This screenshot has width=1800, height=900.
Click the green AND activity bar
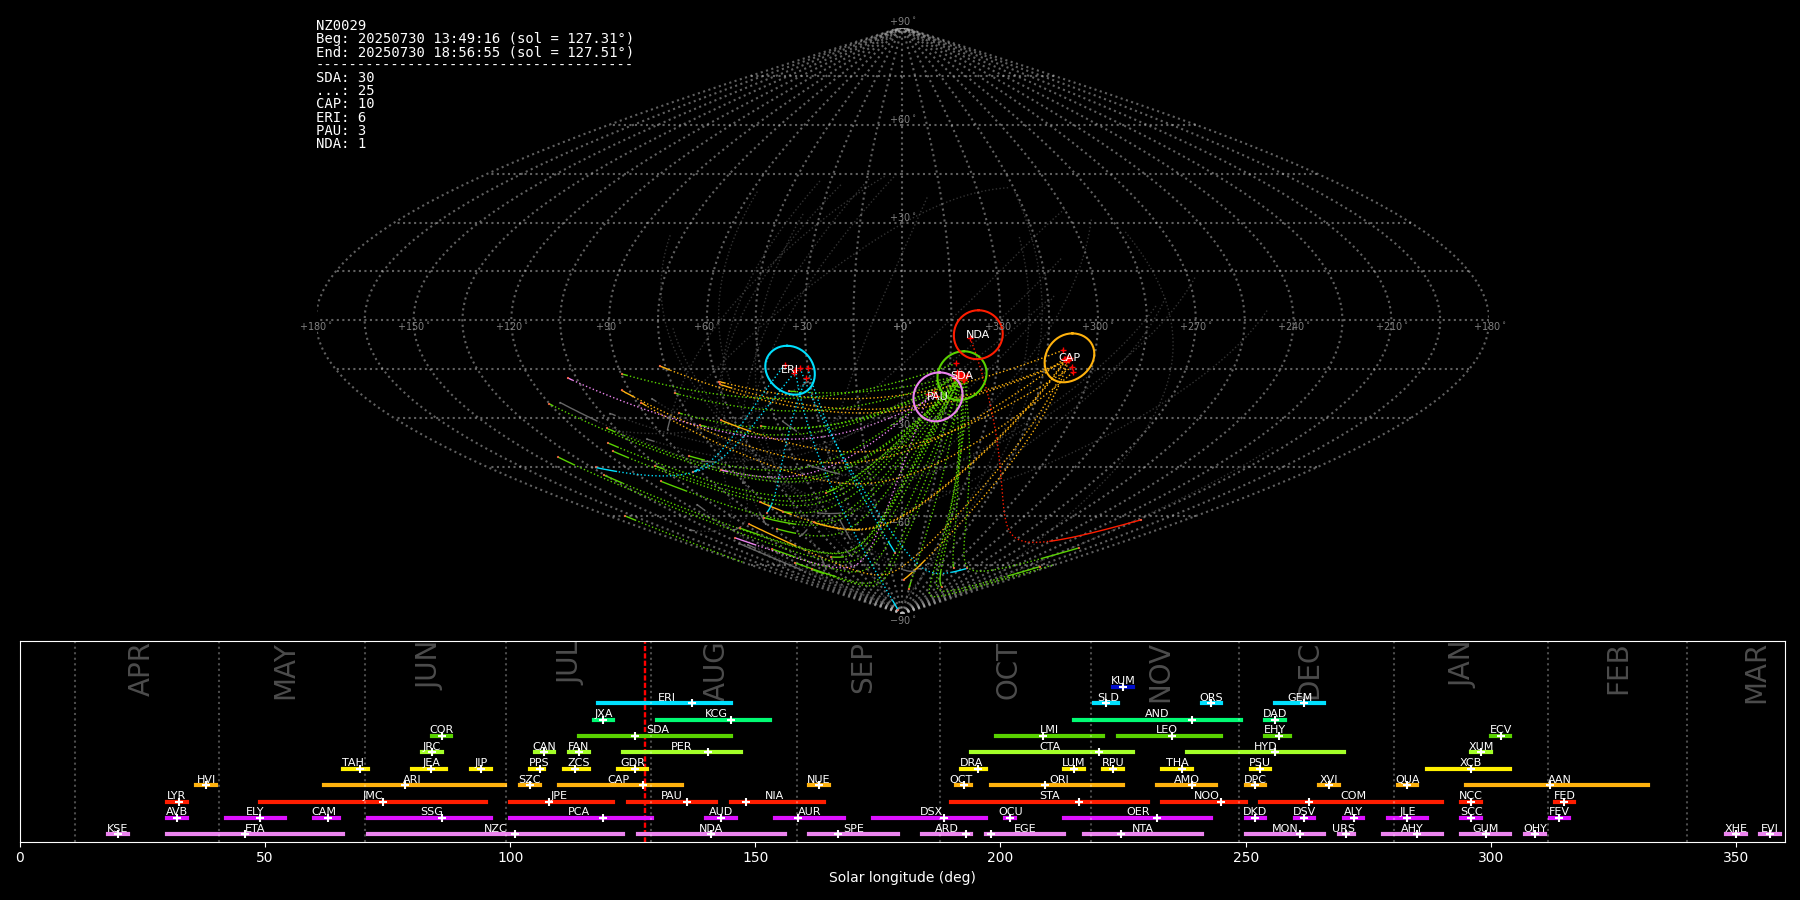click(x=1157, y=719)
